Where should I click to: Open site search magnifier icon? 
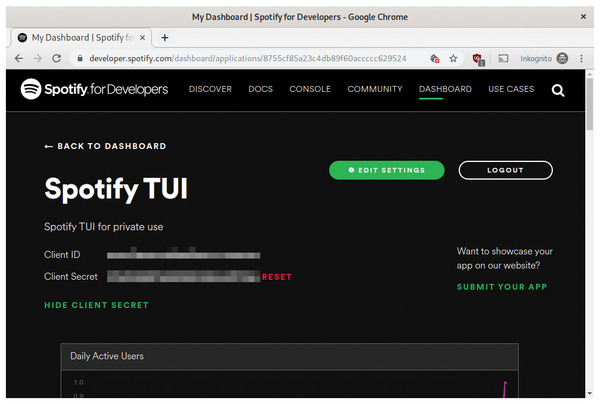coord(558,90)
